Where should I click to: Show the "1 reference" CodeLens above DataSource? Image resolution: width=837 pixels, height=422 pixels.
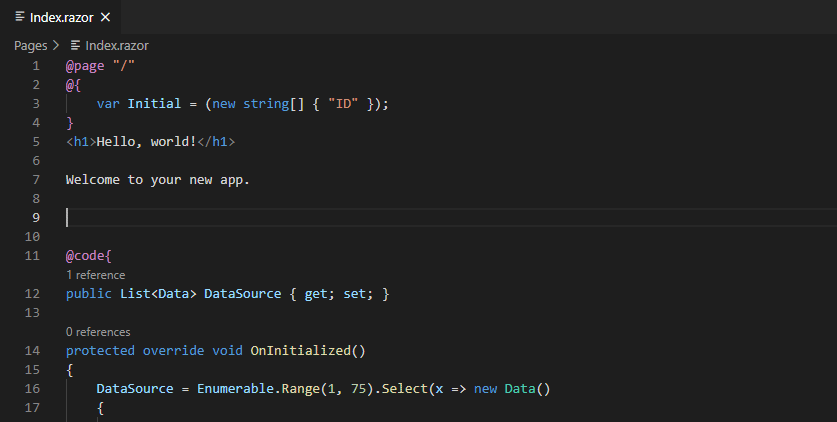coord(96,275)
